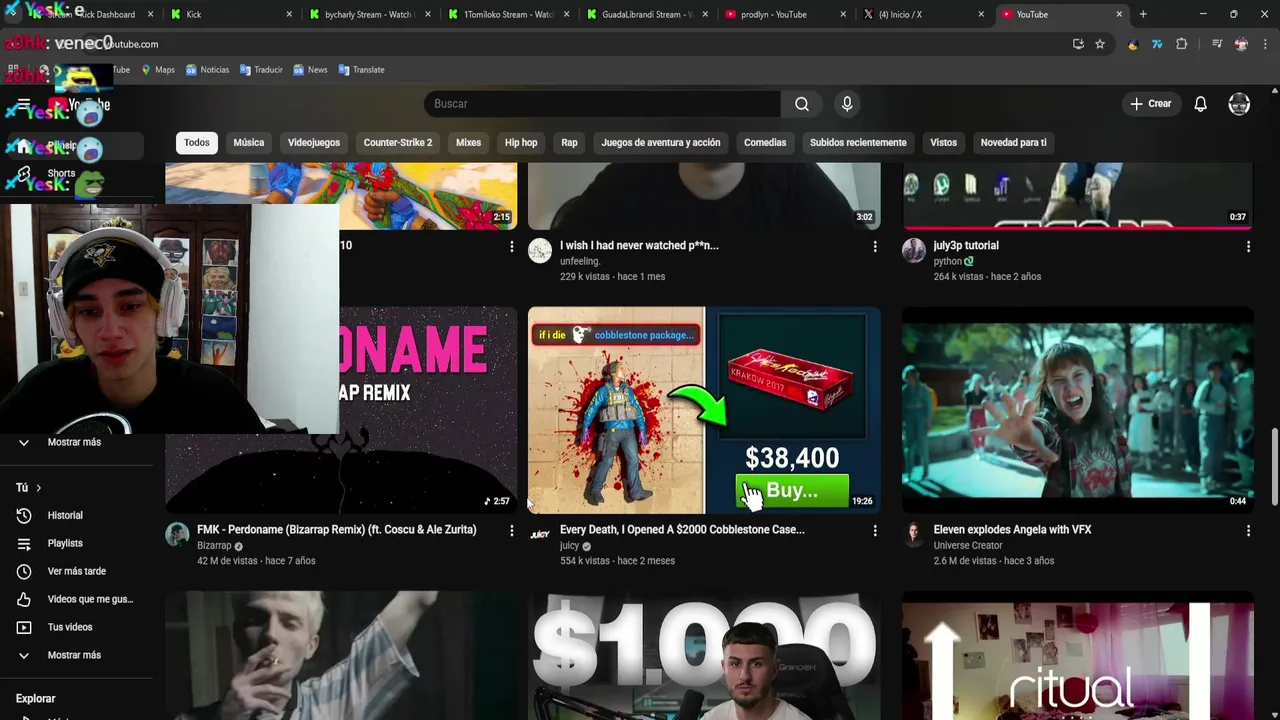1280x720 pixels.
Task: Open the Noticias bookmark
Action: click(x=207, y=70)
